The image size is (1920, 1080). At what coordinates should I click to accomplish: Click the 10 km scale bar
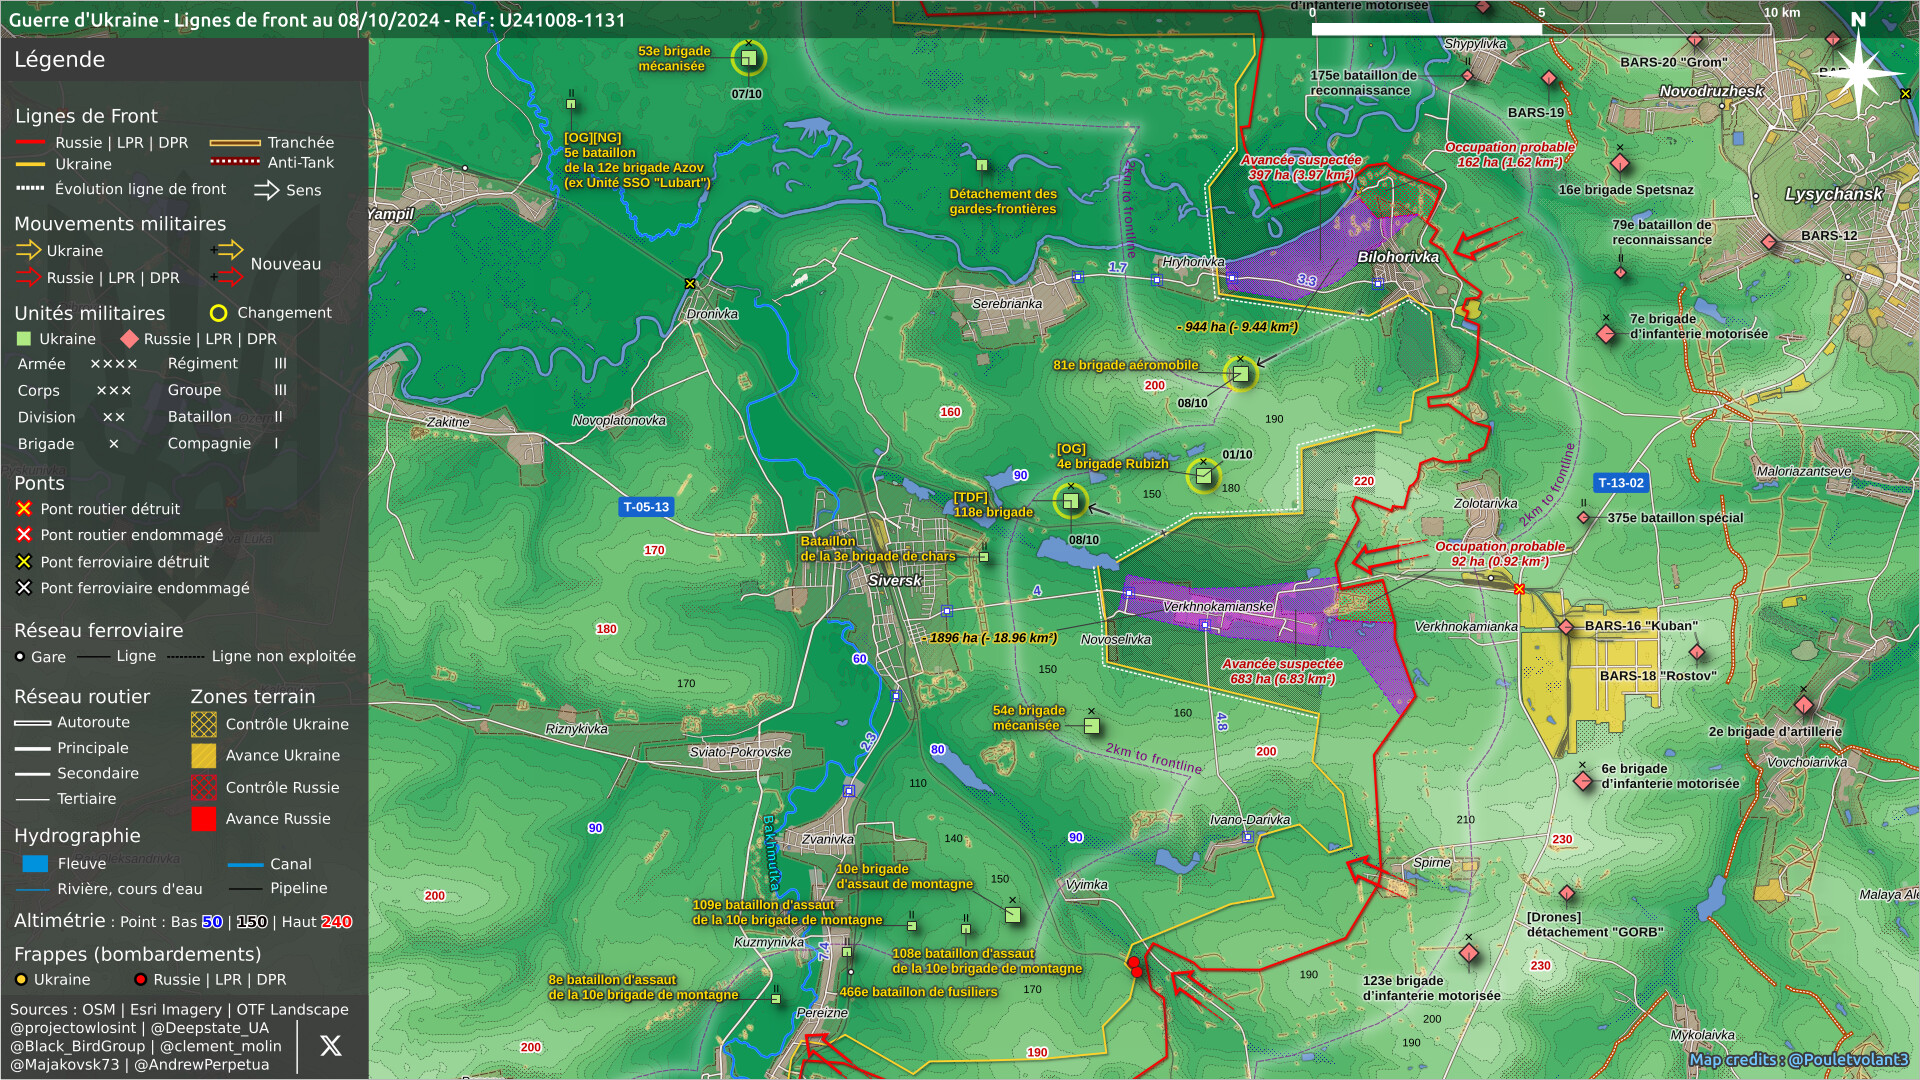(1540, 29)
